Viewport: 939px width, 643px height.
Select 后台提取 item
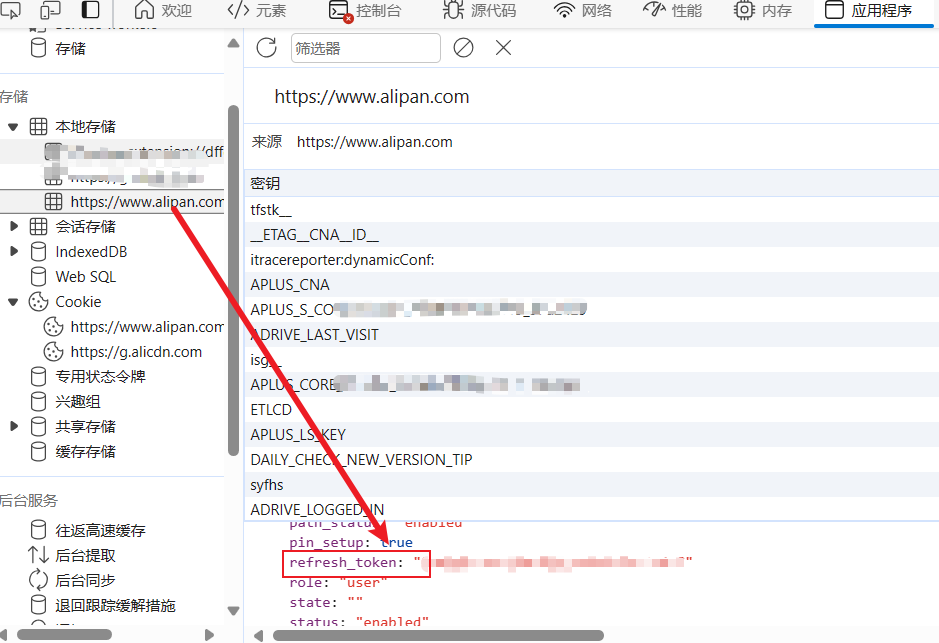85,556
